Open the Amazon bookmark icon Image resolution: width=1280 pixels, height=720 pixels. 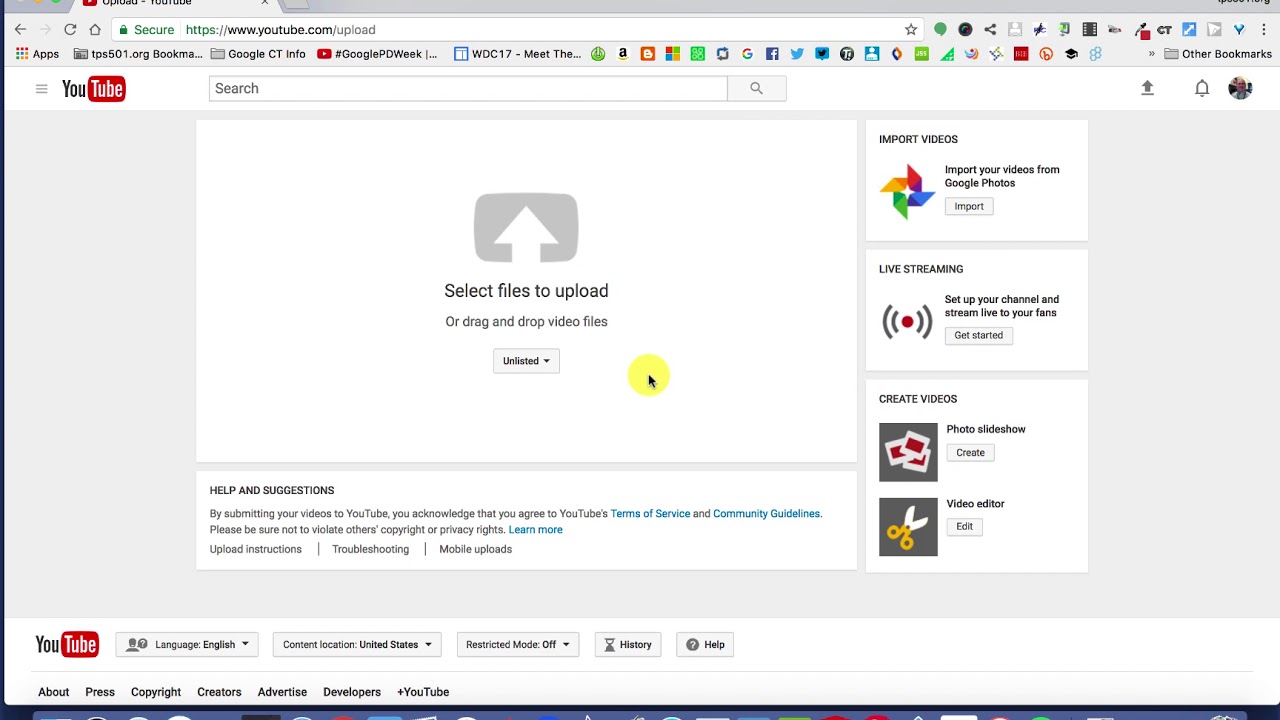622,54
